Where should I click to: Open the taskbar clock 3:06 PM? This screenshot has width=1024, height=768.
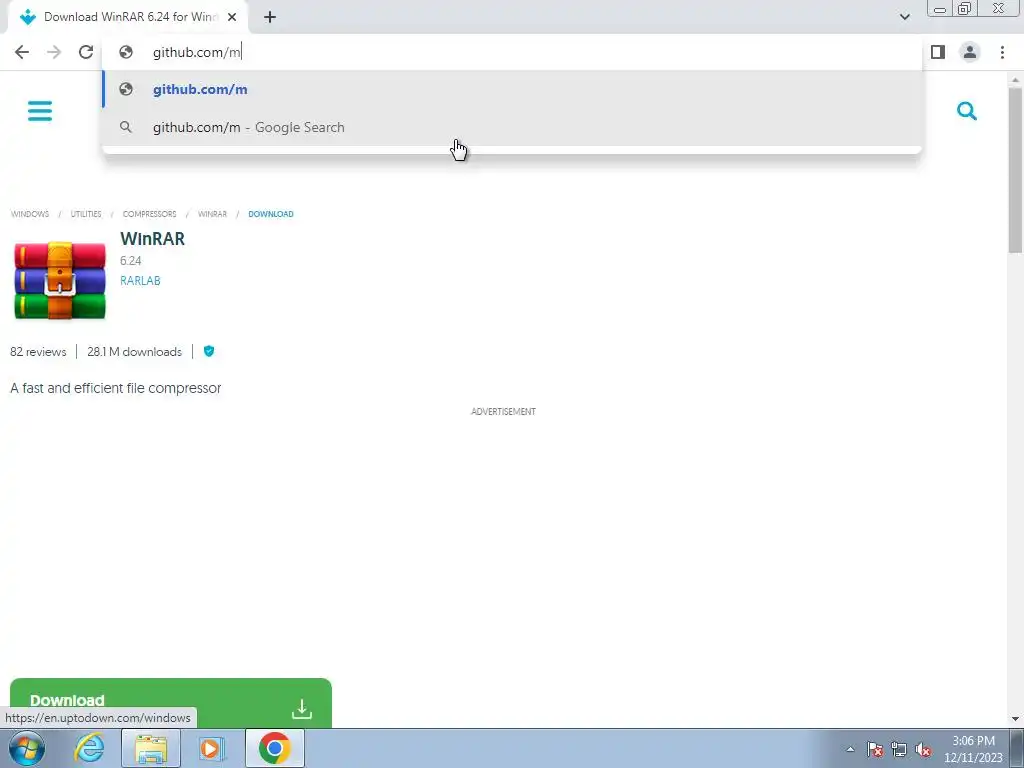coord(973,749)
